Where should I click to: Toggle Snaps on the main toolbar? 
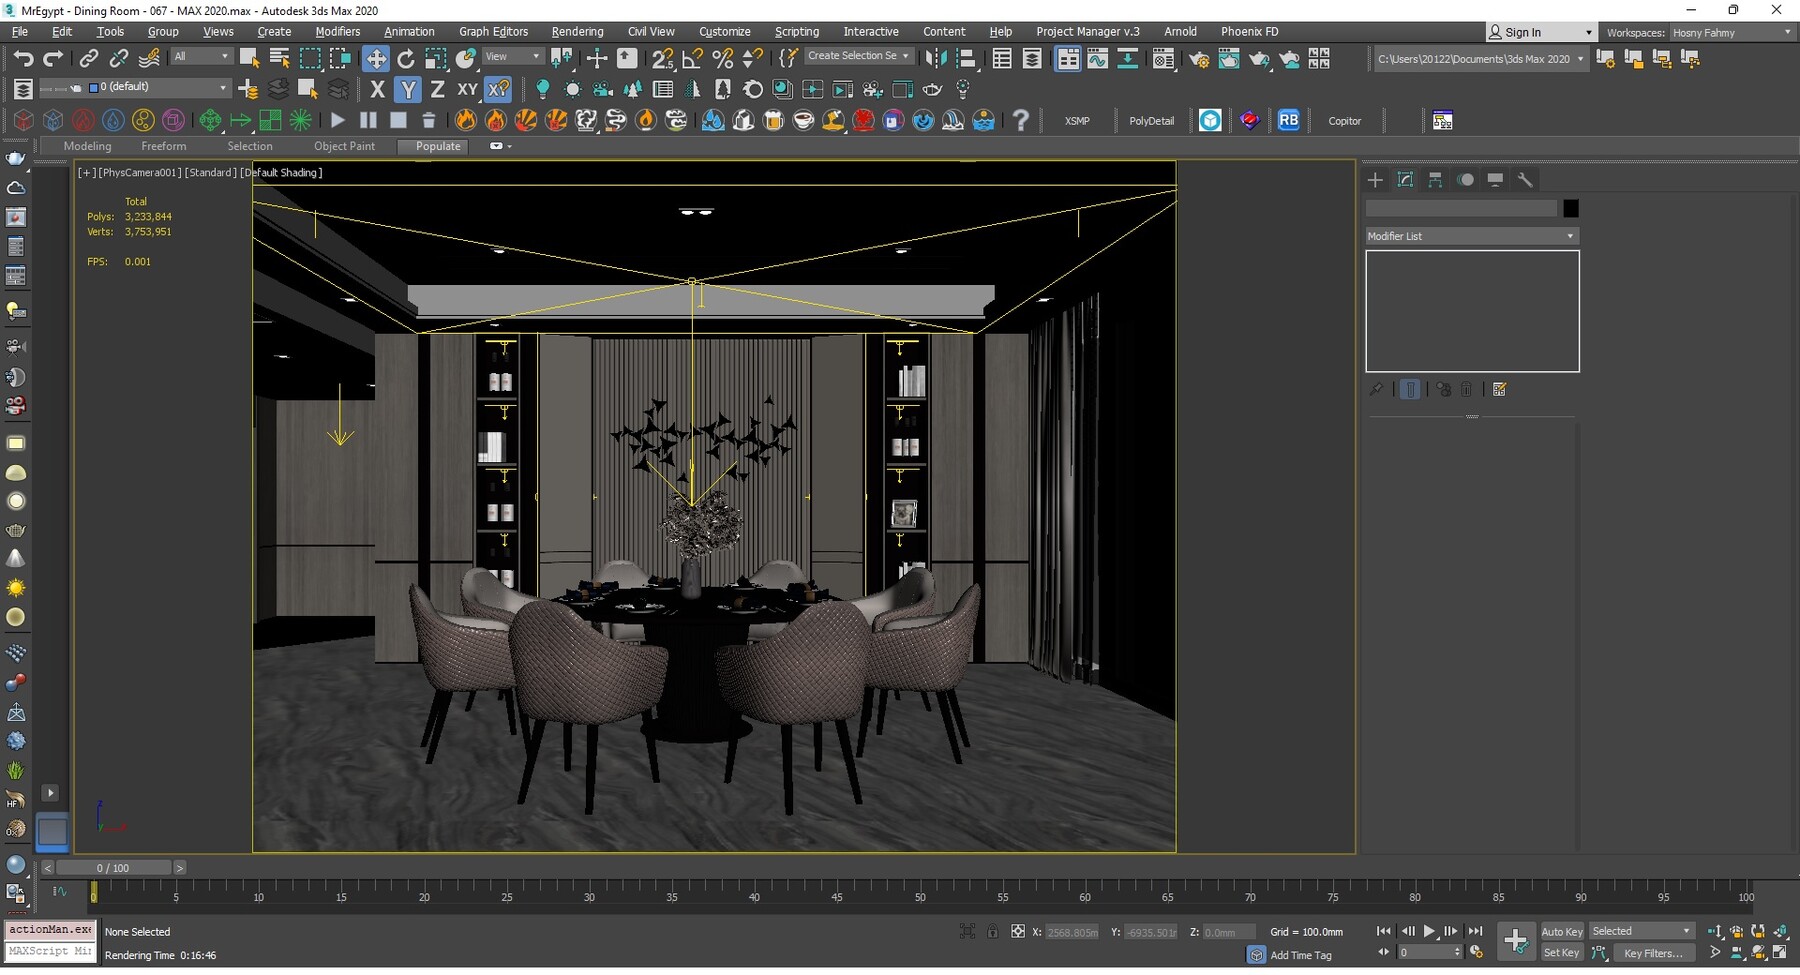coord(663,58)
